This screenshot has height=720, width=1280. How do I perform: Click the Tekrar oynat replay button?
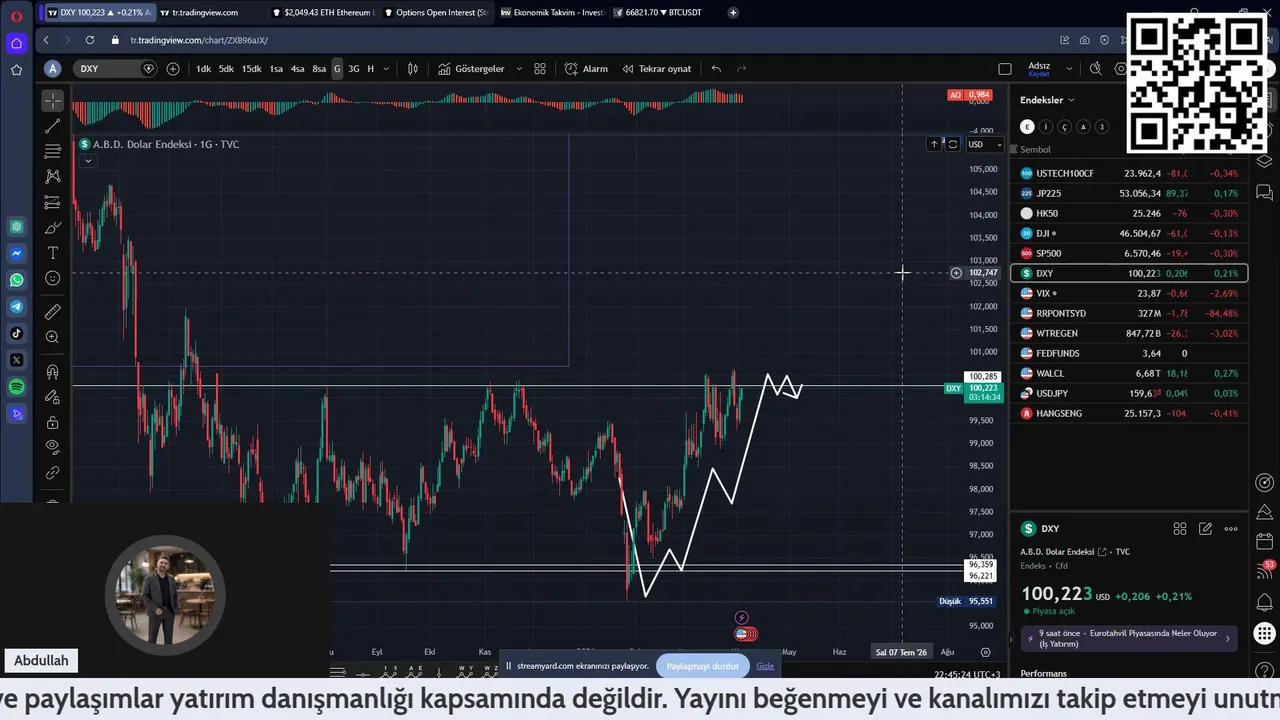coord(657,69)
